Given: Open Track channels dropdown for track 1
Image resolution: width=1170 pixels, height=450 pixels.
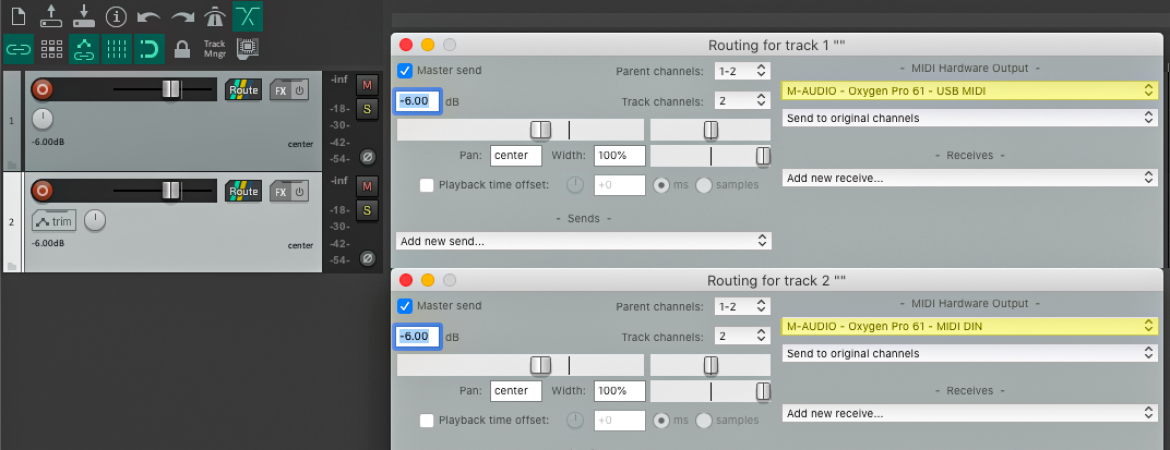Looking at the screenshot, I should [x=741, y=101].
